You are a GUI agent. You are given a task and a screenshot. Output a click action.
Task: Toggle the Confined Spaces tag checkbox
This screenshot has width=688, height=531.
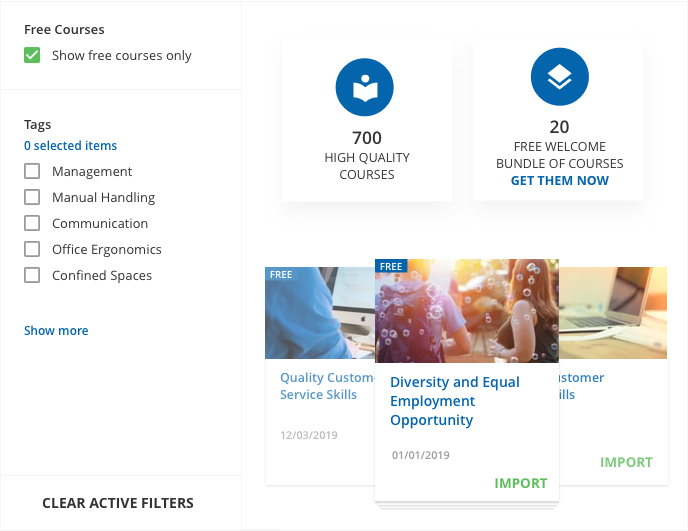[32, 276]
